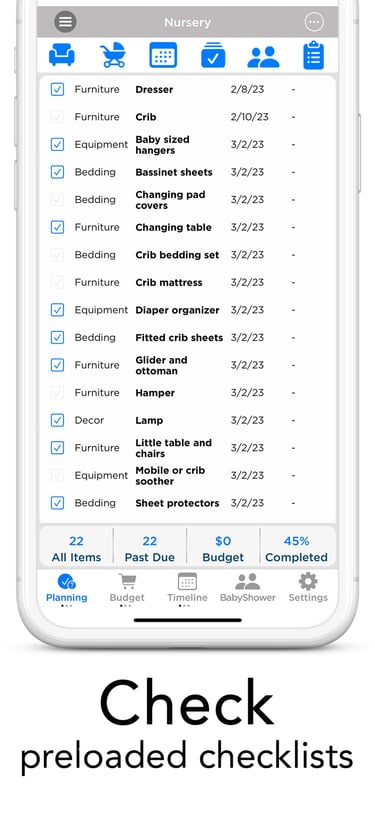Check the Hamper item checkbox

coord(57,393)
